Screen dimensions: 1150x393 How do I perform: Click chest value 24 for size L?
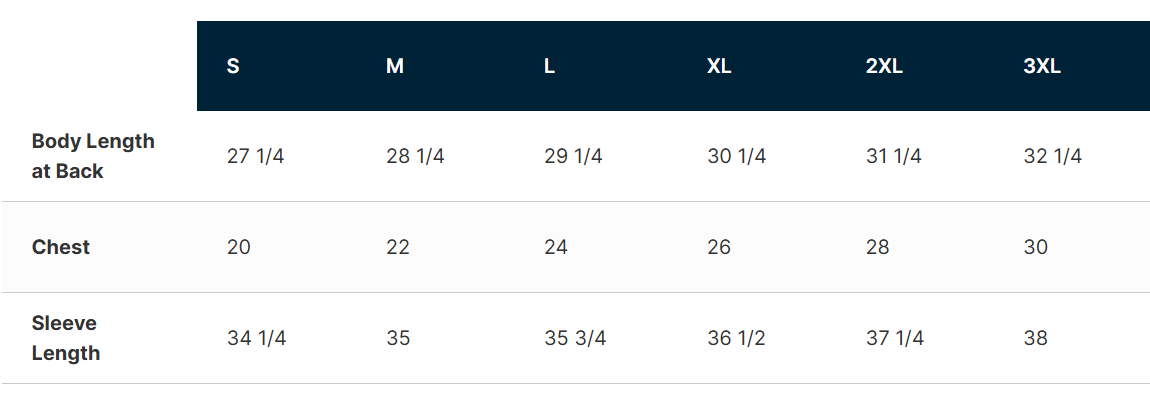(556, 247)
